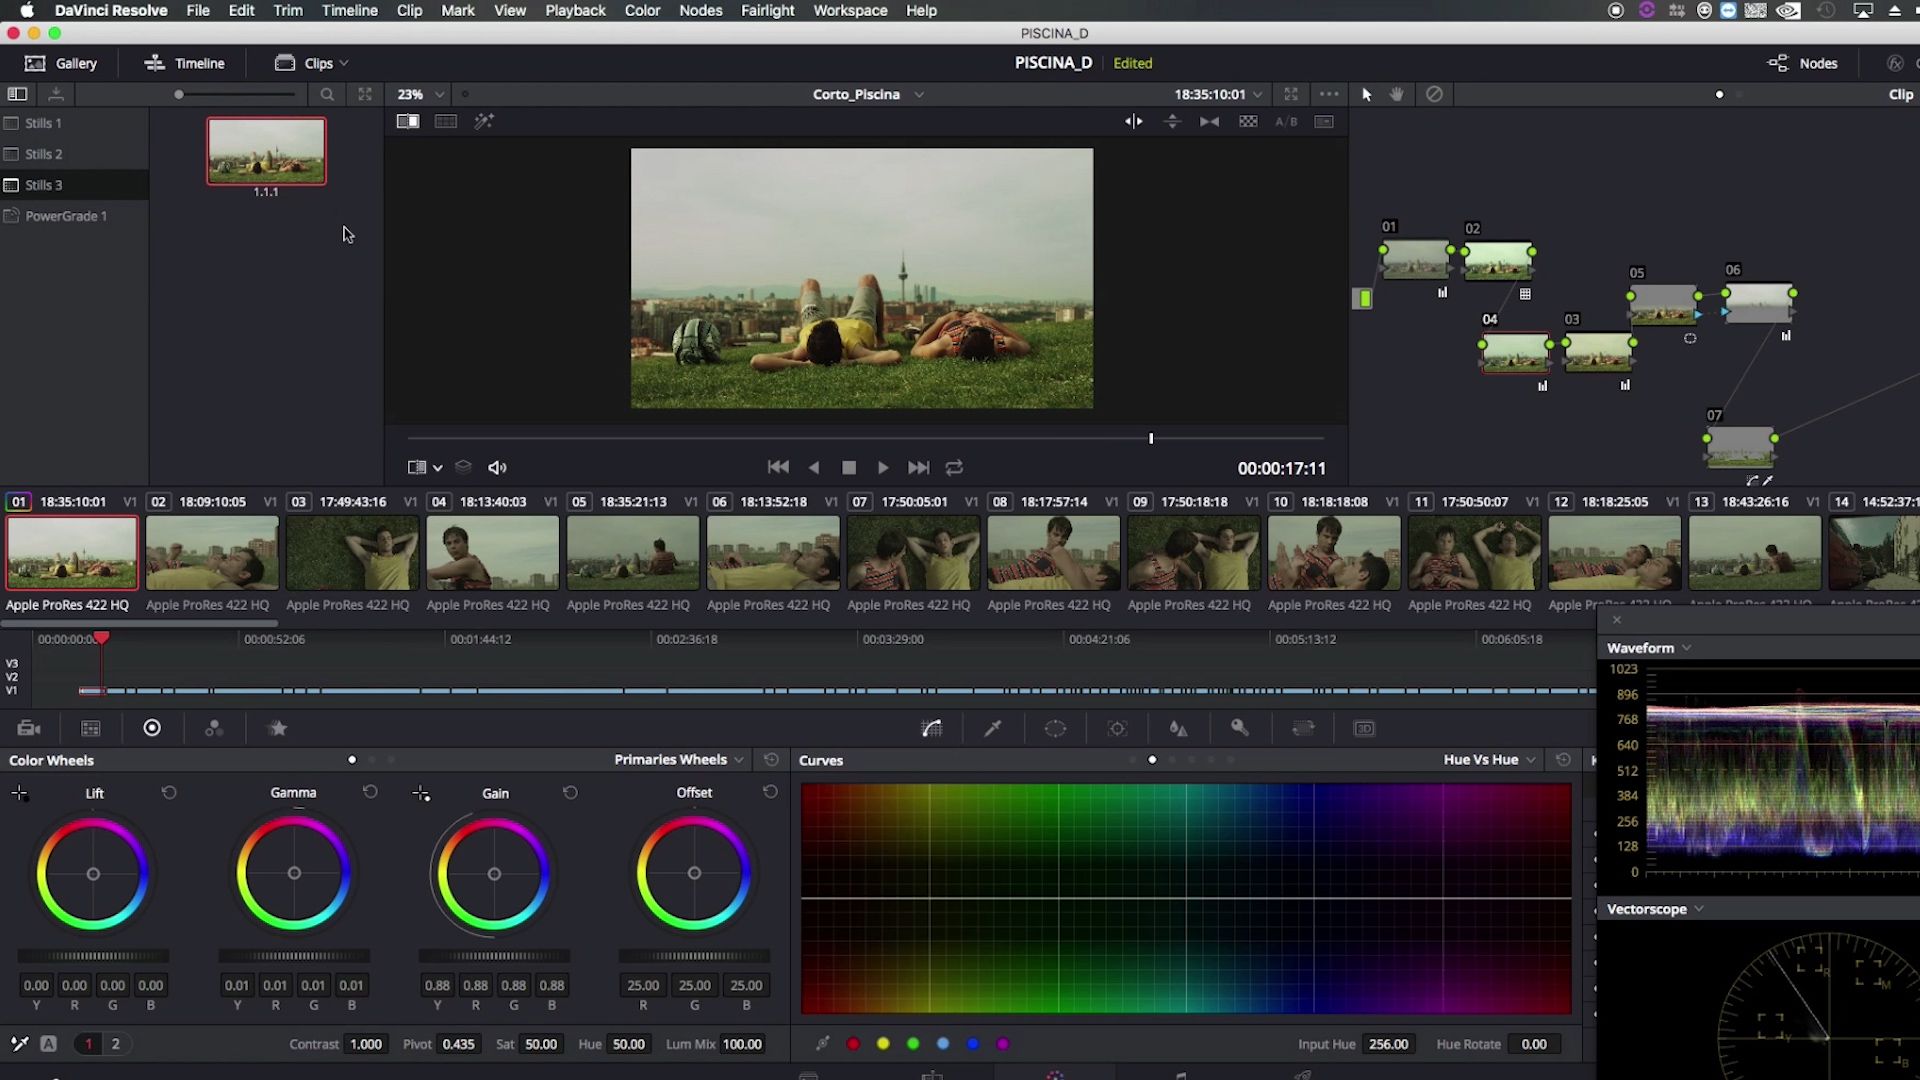Mute audio with the speaker icon
The image size is (1920, 1080).
pyautogui.click(x=497, y=467)
